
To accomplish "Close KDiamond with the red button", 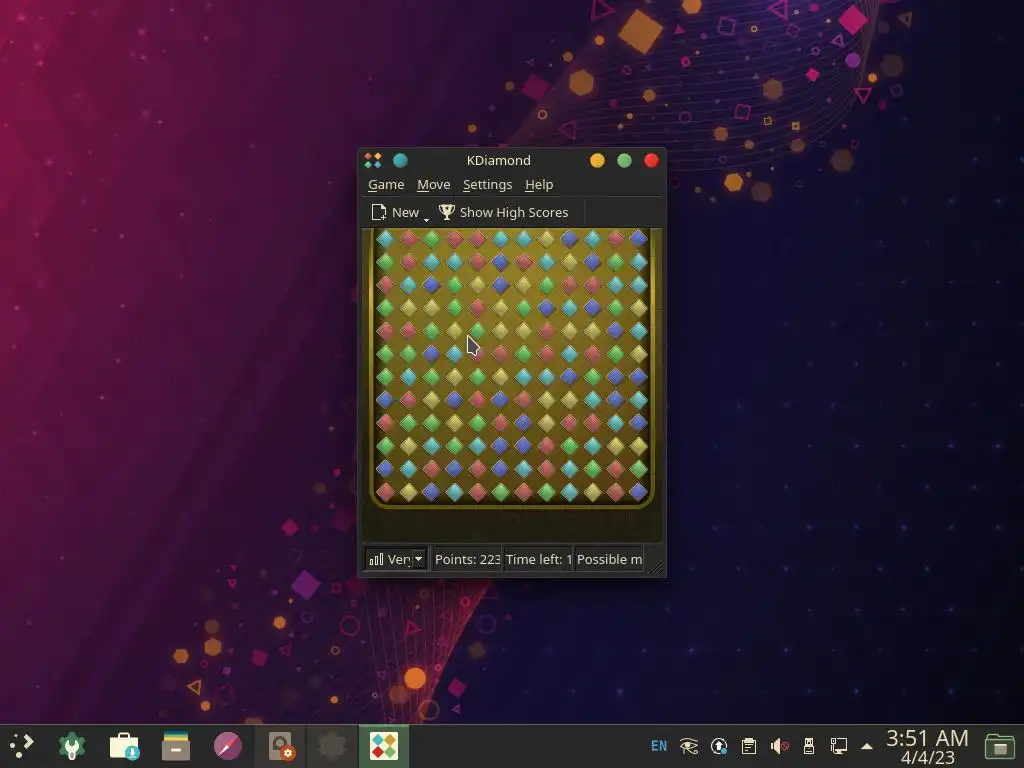I will coord(651,161).
